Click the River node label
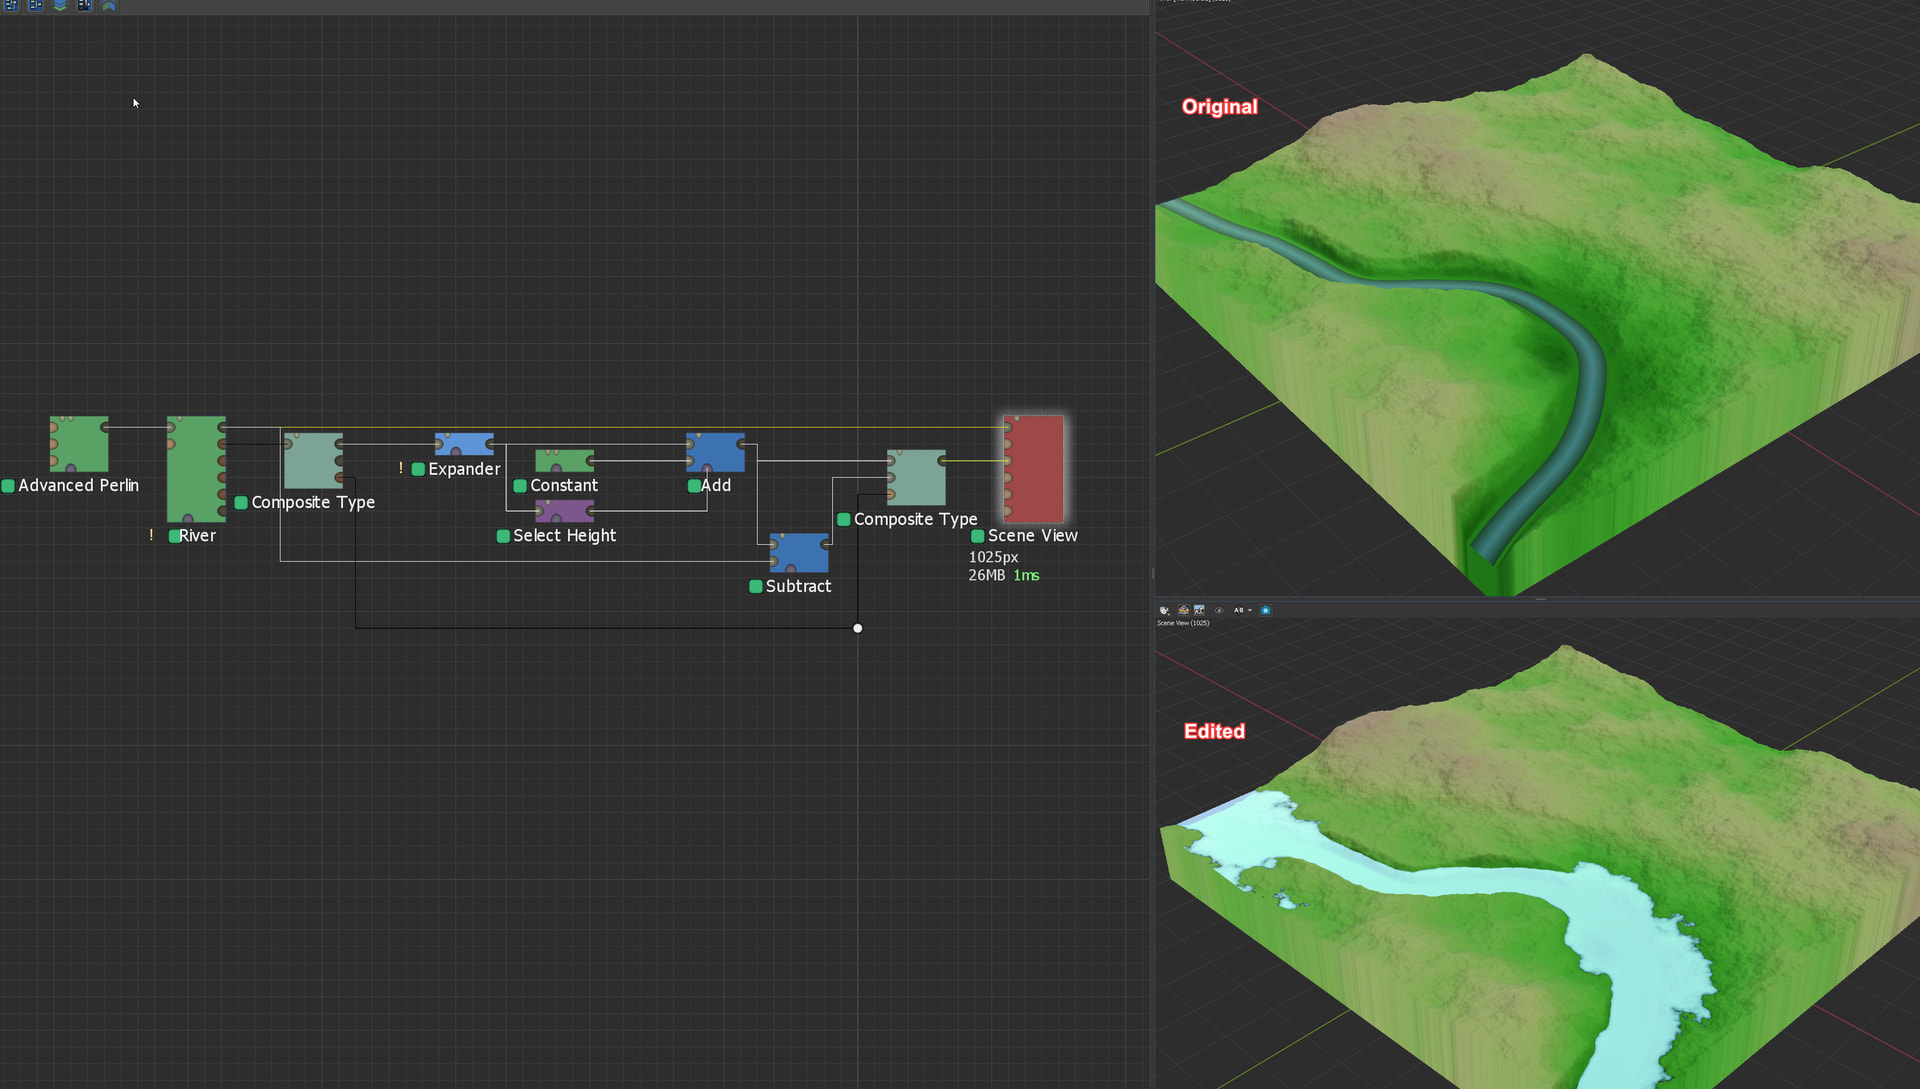Image resolution: width=1920 pixels, height=1089 pixels. pos(197,536)
